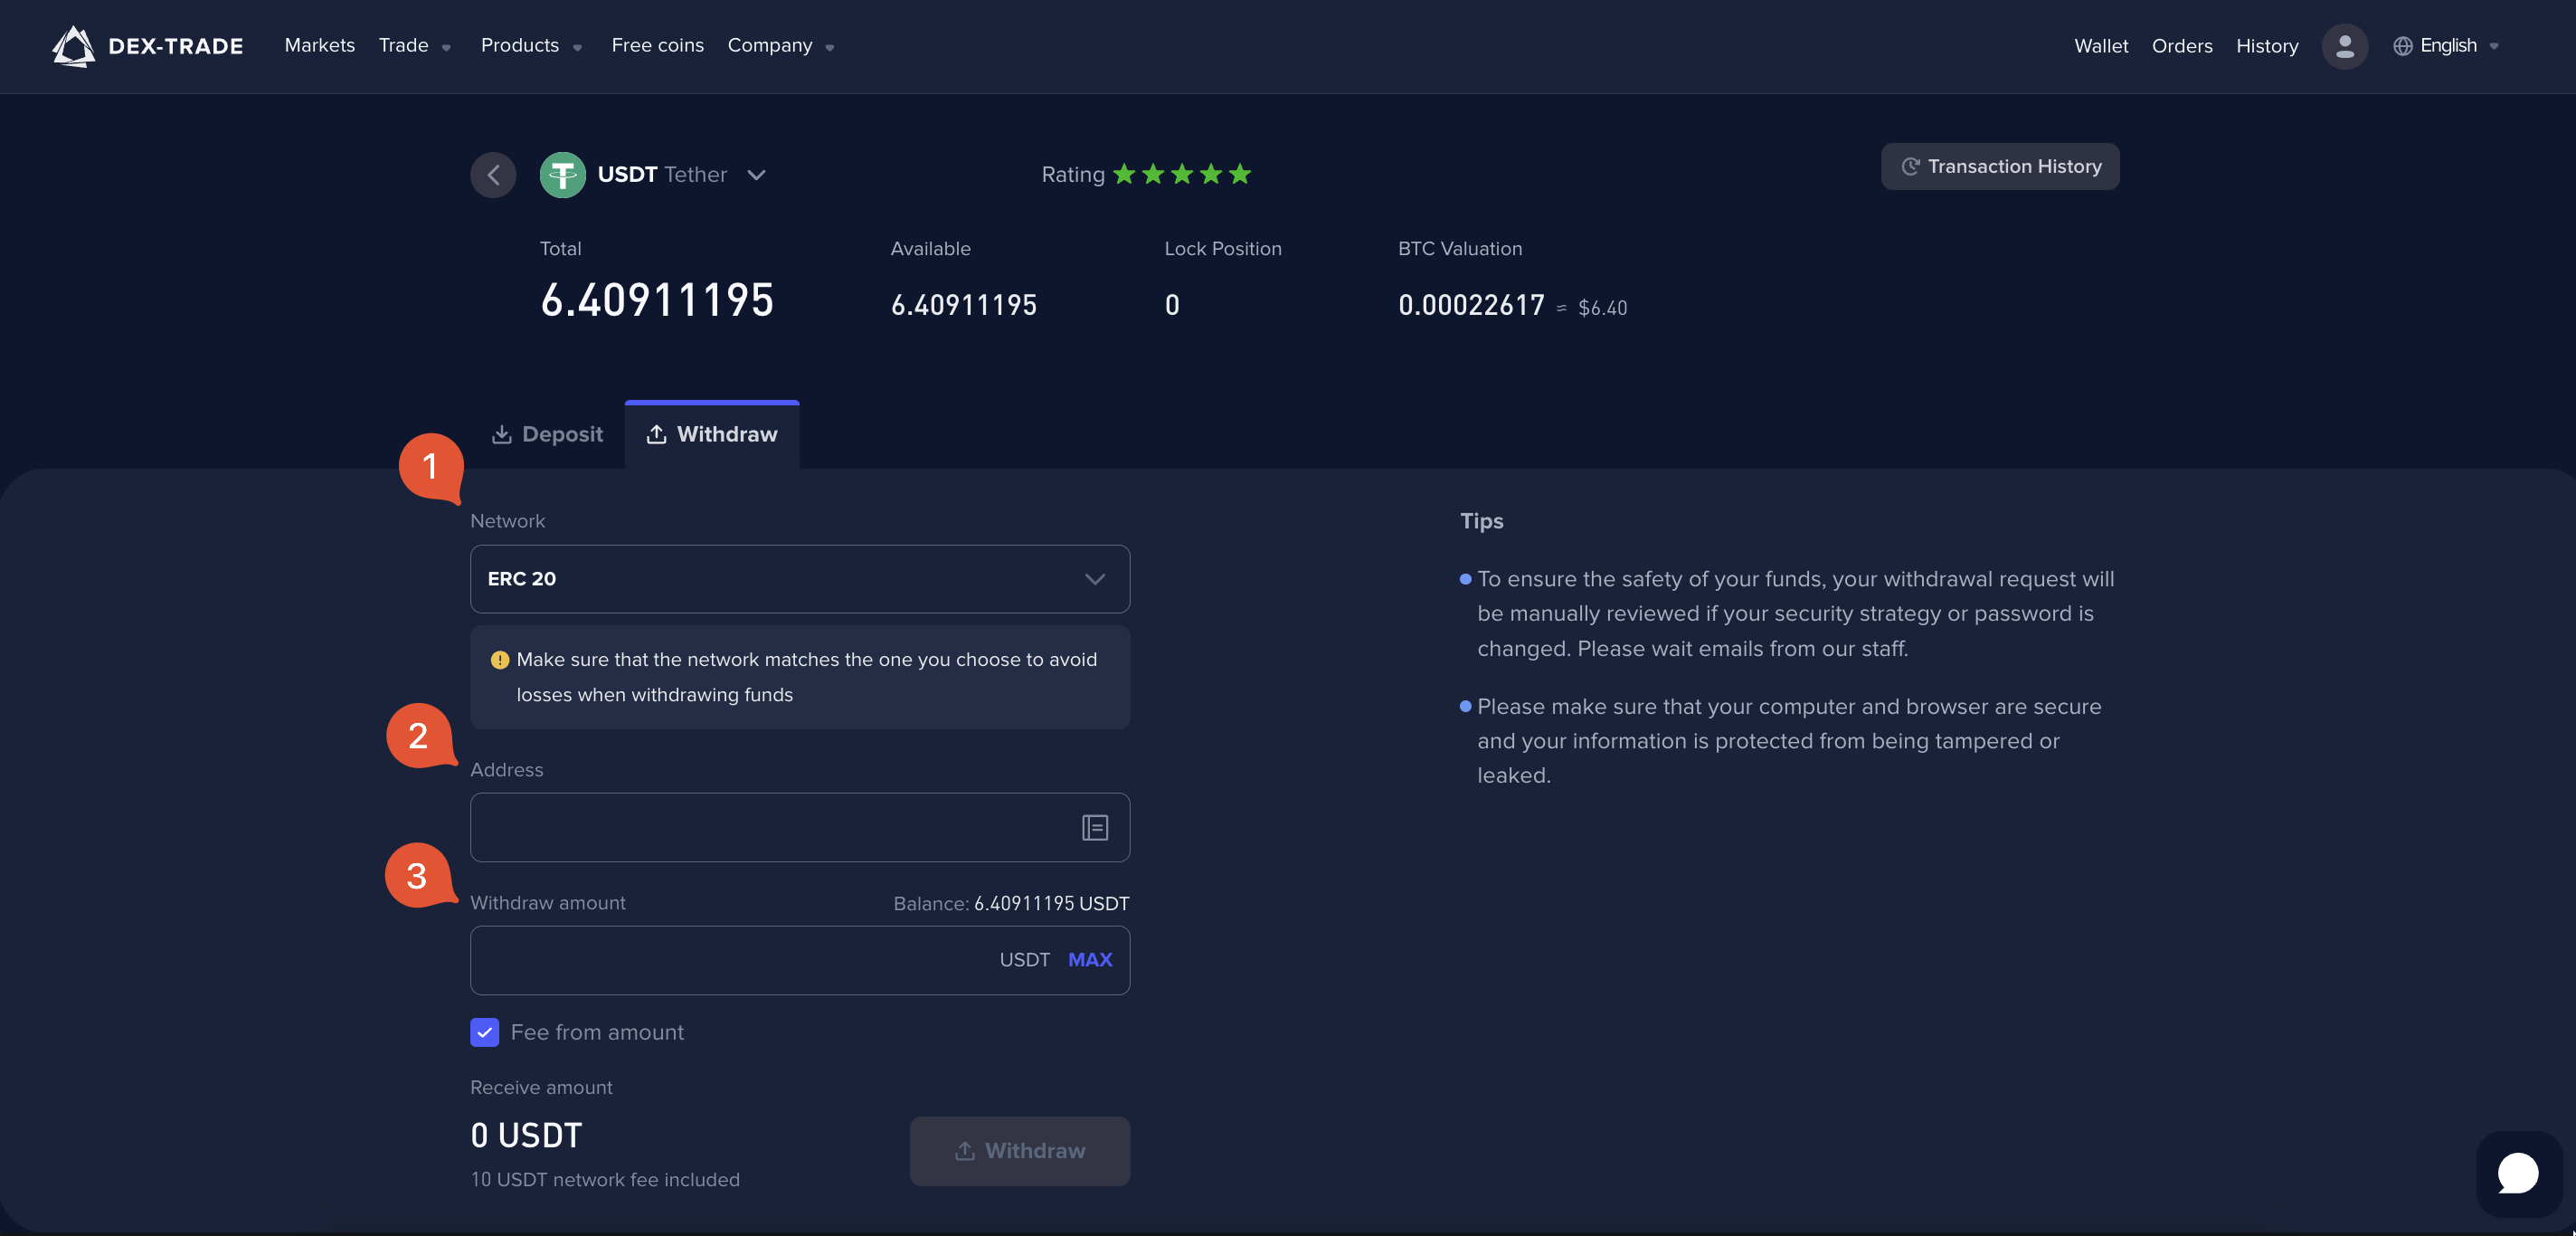
Task: Click the DEX-TRADE logo
Action: 147,46
